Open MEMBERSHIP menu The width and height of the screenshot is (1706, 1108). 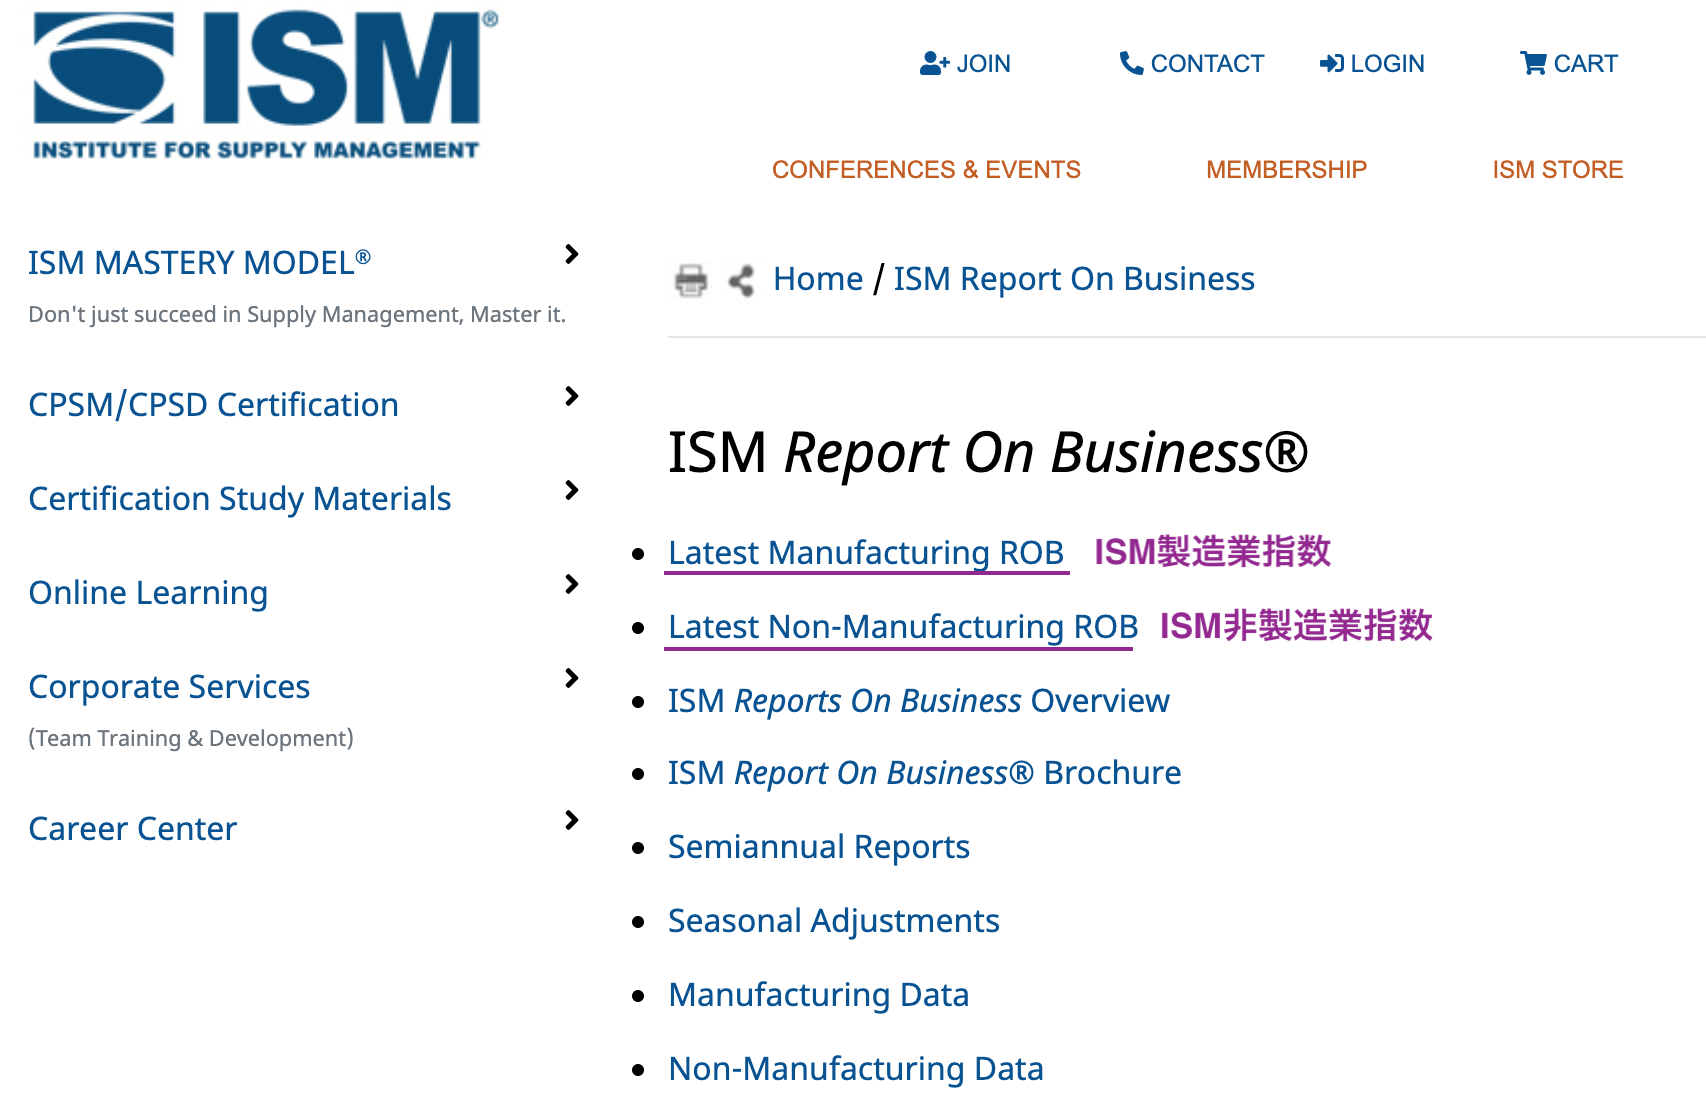pyautogui.click(x=1286, y=169)
